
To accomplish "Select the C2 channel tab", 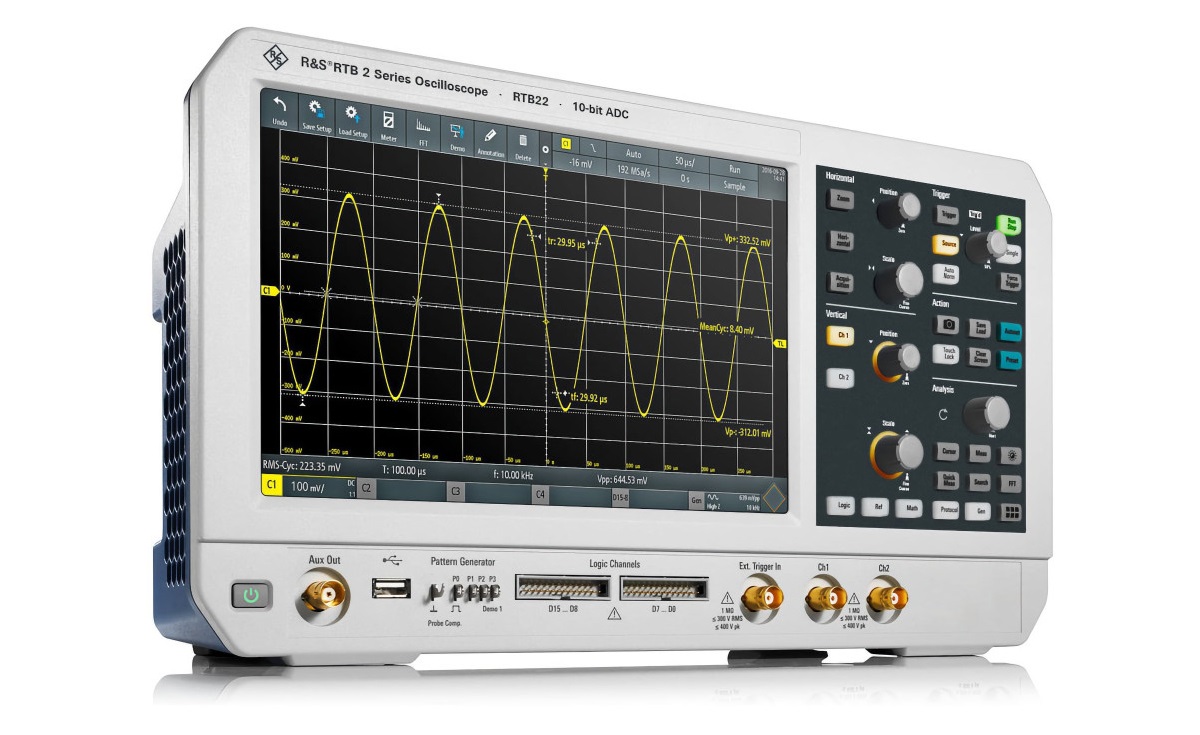I will pos(366,488).
